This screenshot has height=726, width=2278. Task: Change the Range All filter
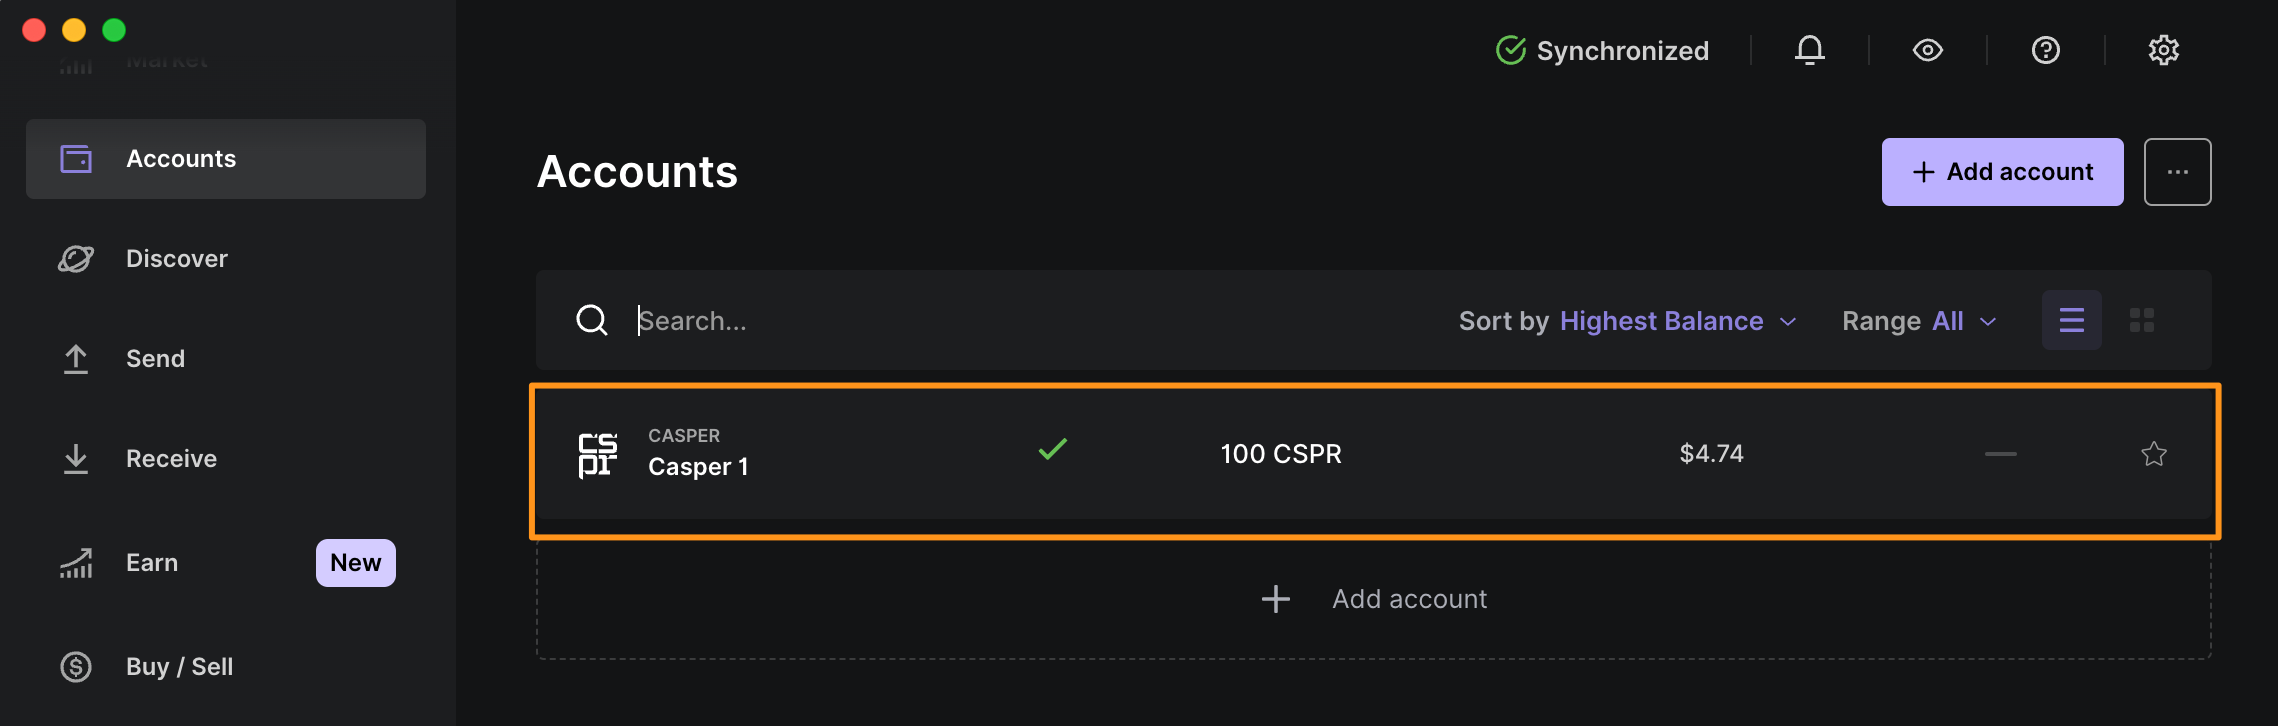pos(1948,320)
